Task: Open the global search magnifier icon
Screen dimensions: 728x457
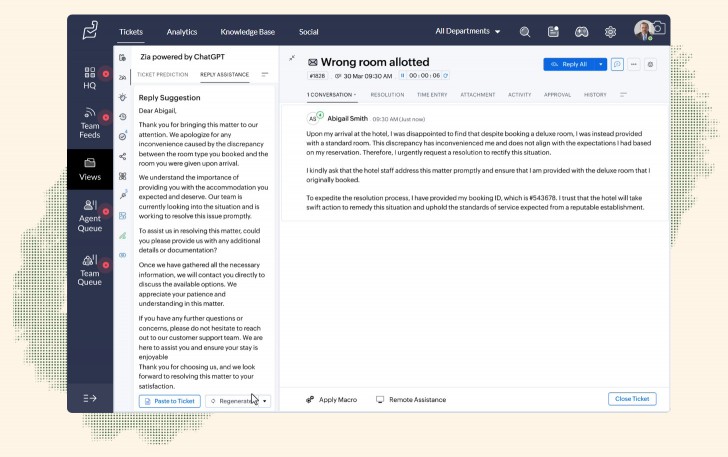Action: coord(525,32)
